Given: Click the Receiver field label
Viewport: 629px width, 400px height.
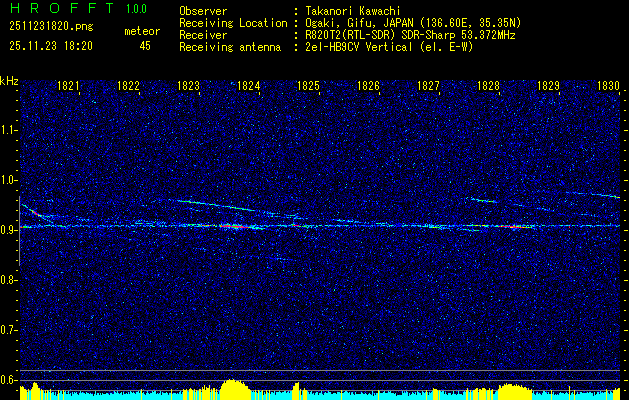Looking at the screenshot, I should [x=203, y=35].
